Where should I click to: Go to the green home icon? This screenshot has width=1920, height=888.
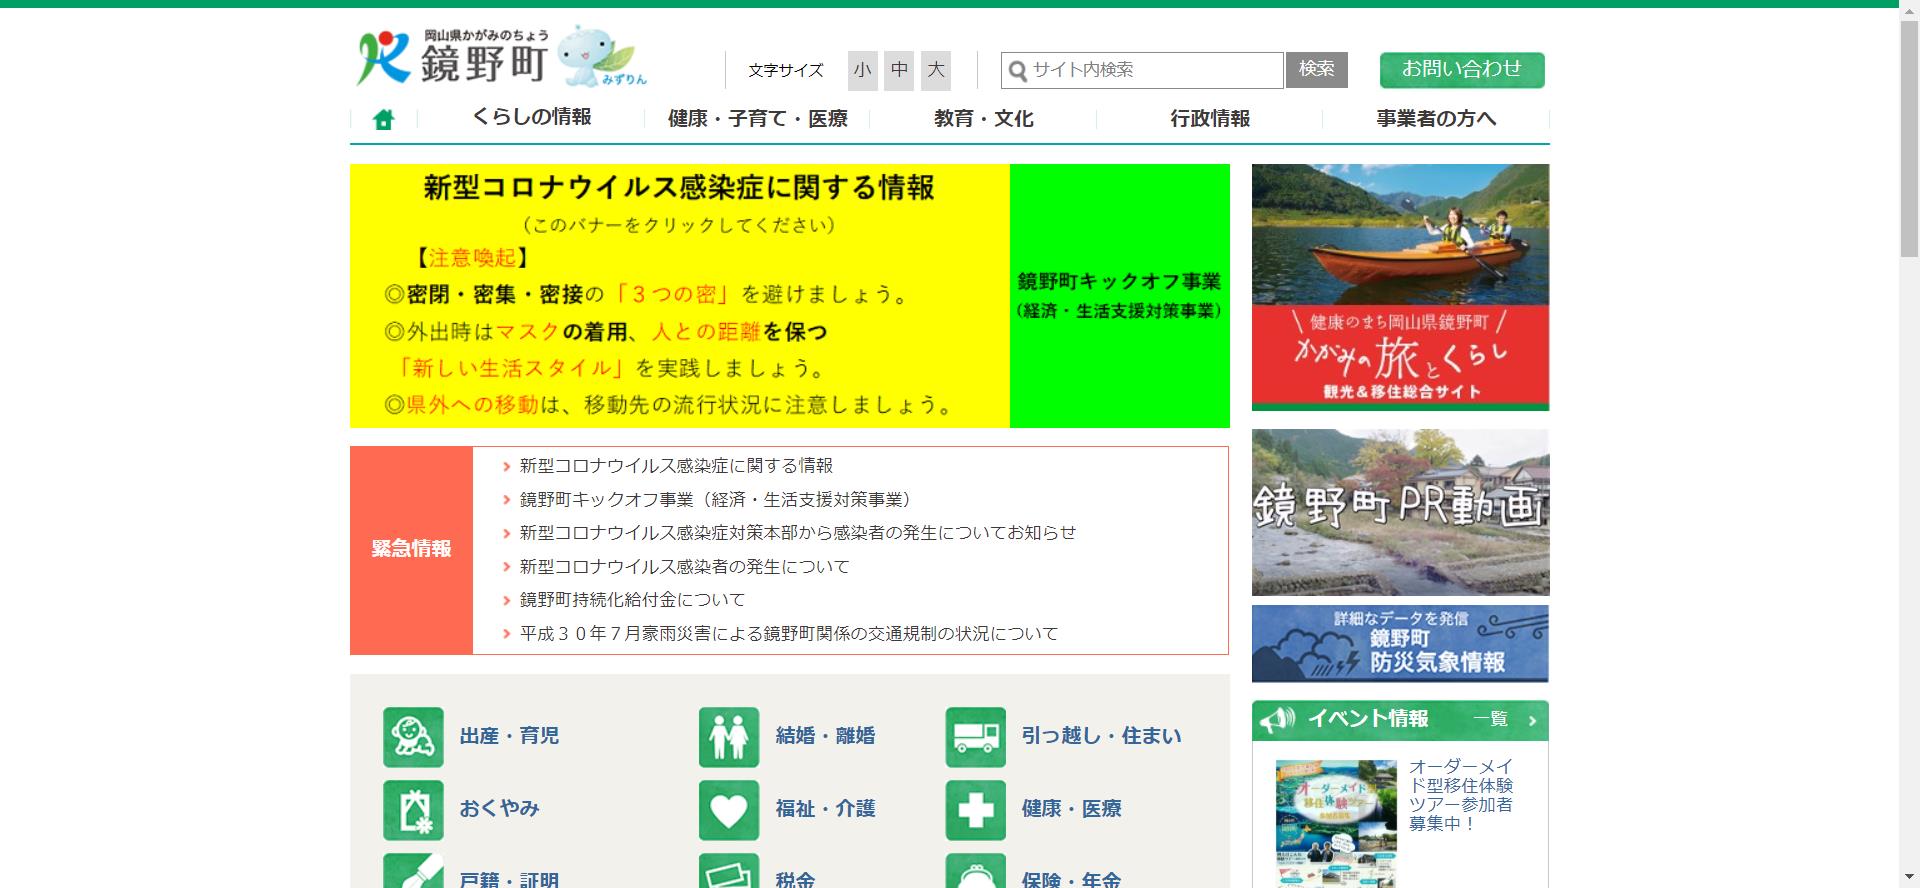coord(383,120)
